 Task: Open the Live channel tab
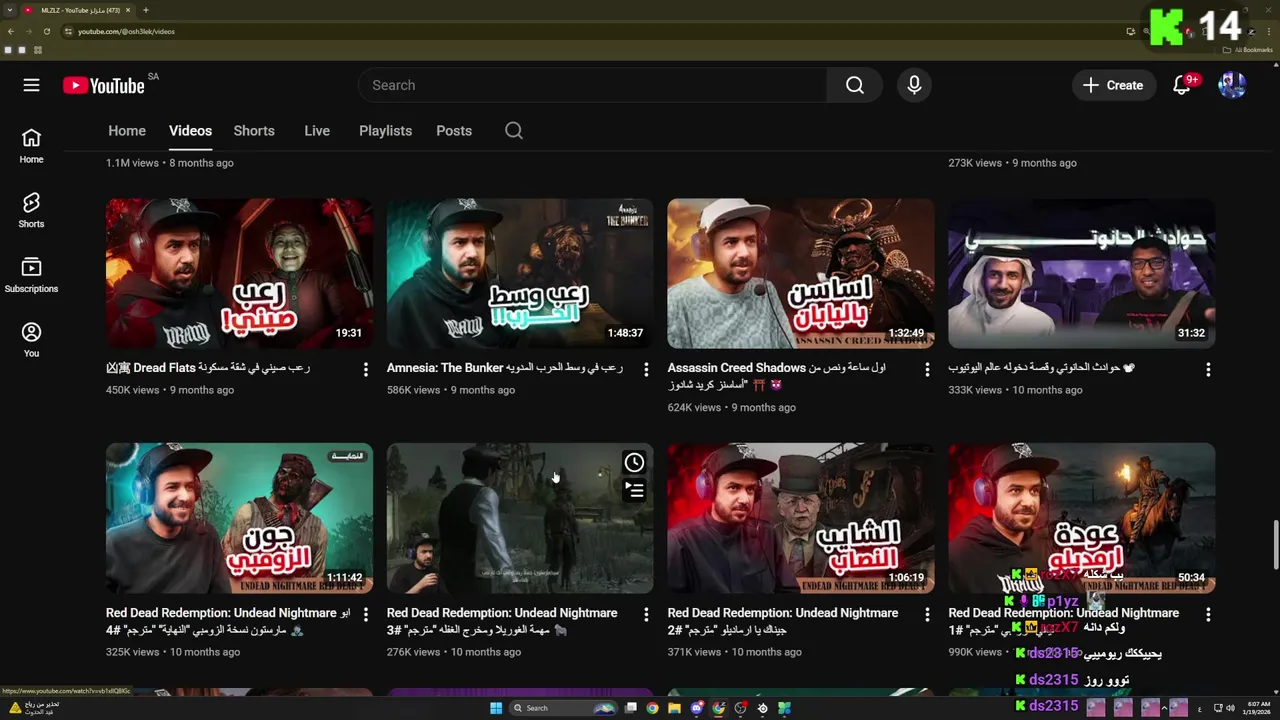tap(317, 131)
